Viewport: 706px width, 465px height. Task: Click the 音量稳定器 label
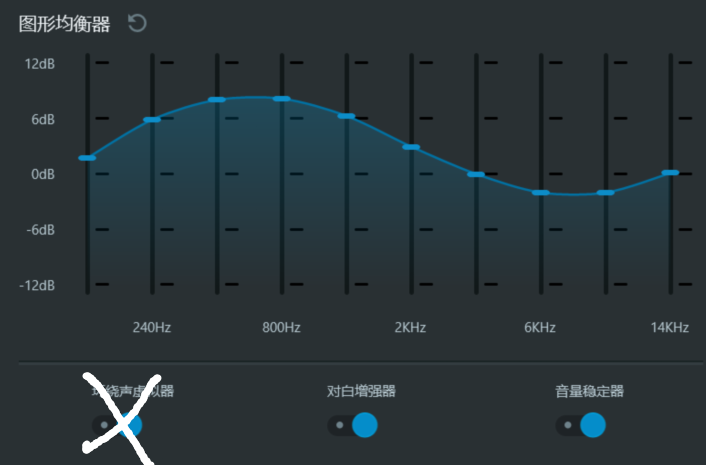[590, 391]
